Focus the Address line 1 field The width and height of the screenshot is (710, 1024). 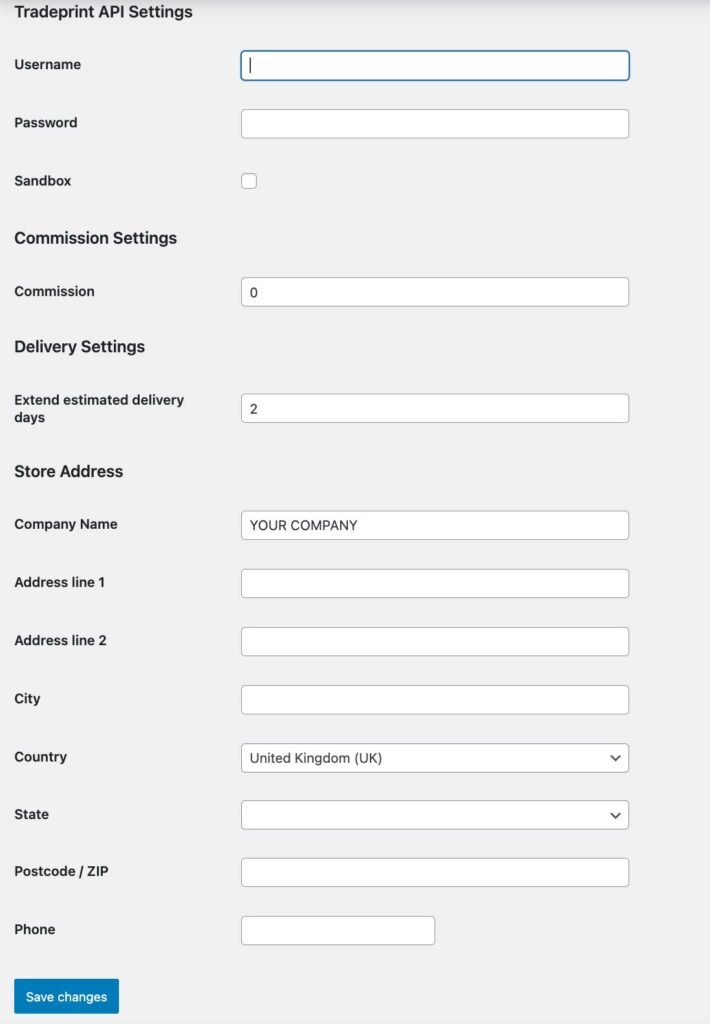[434, 582]
